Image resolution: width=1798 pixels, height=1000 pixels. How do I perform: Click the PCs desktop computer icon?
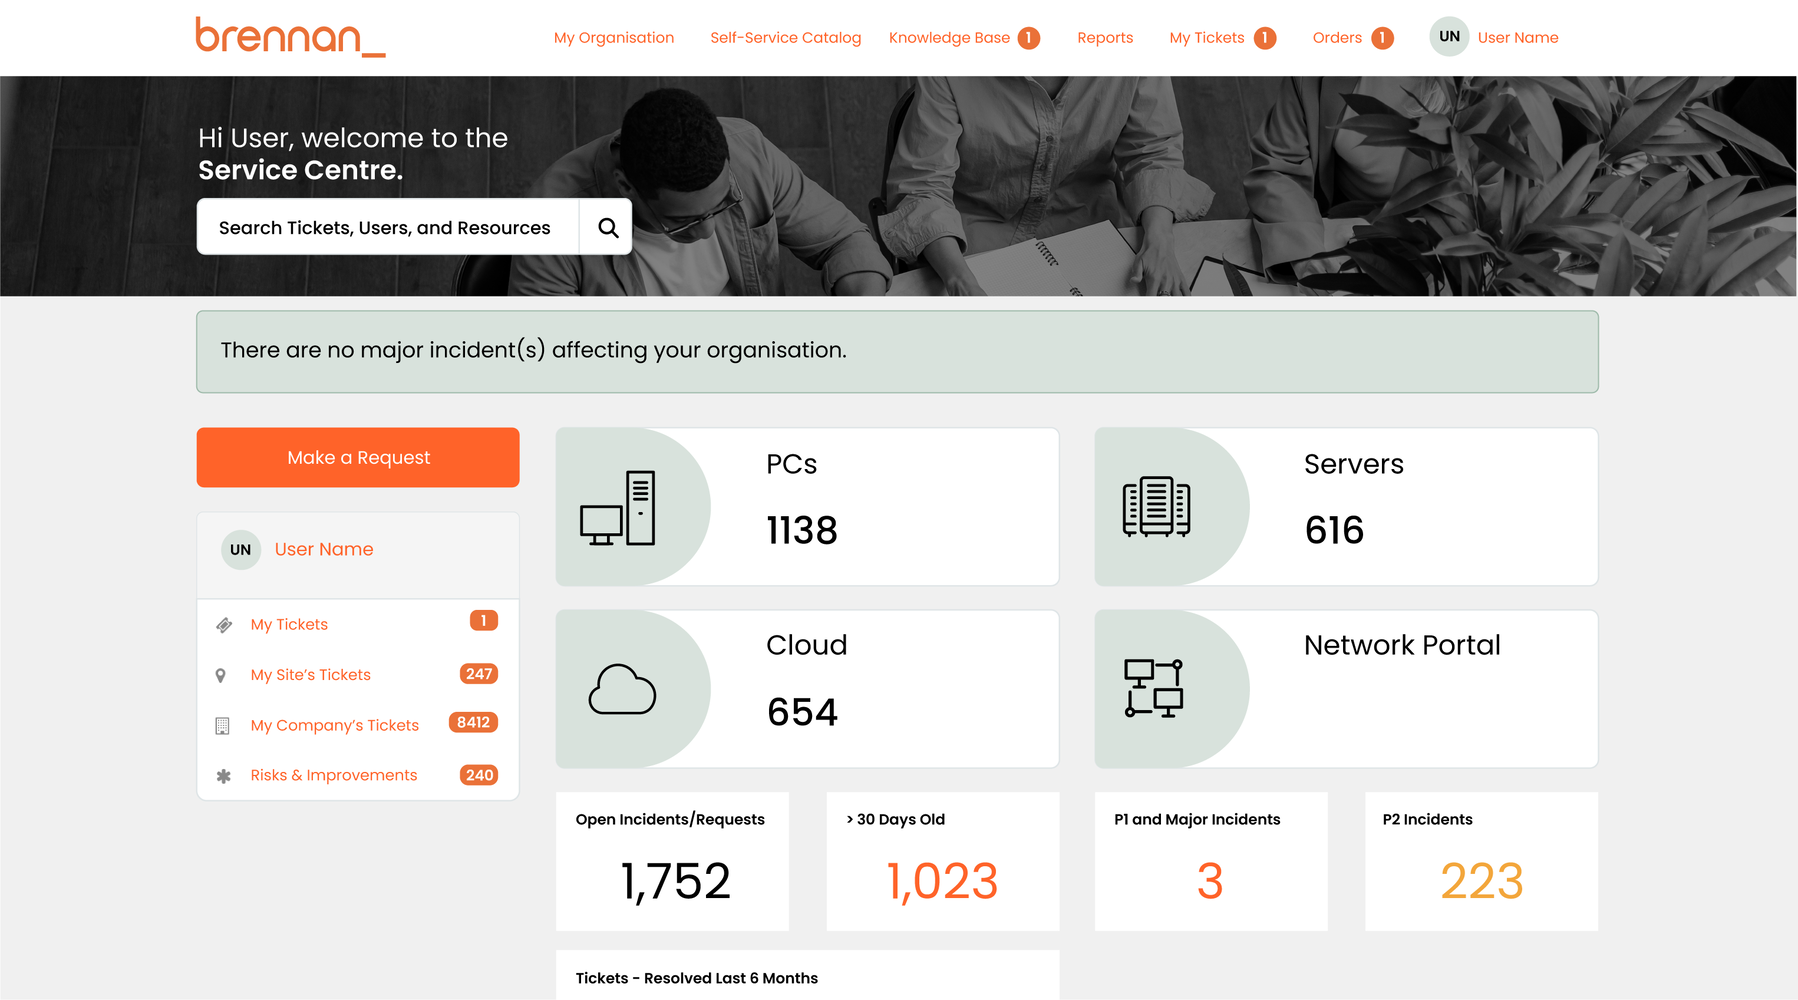pyautogui.click(x=618, y=508)
